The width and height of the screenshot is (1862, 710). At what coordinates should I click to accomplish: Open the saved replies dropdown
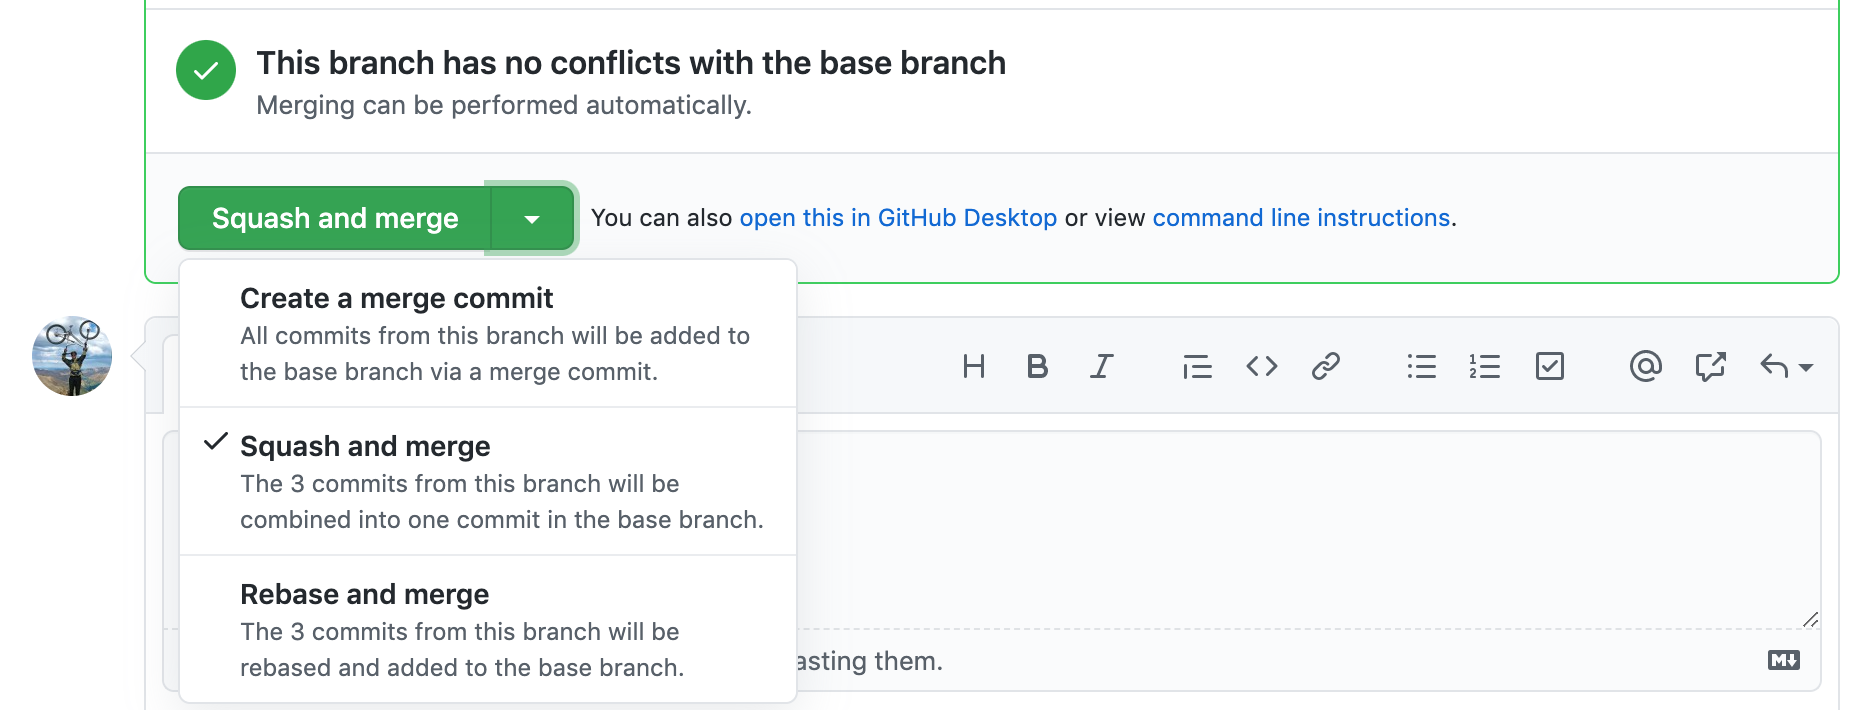pos(1787,366)
